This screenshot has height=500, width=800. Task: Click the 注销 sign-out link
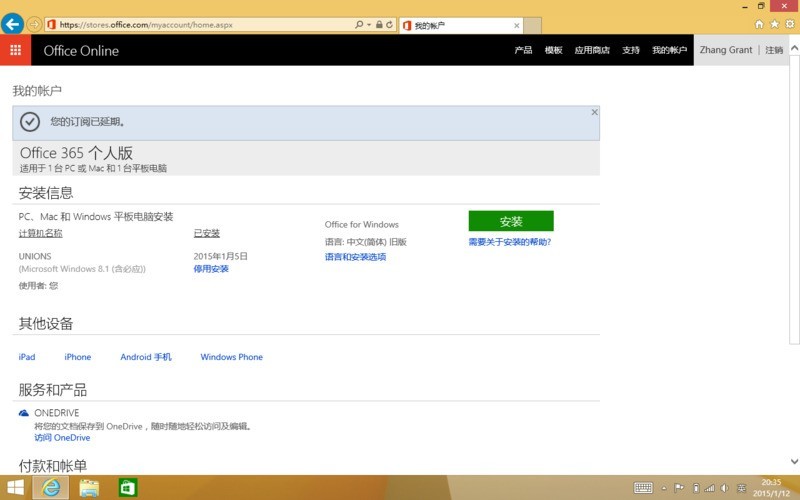click(x=774, y=50)
